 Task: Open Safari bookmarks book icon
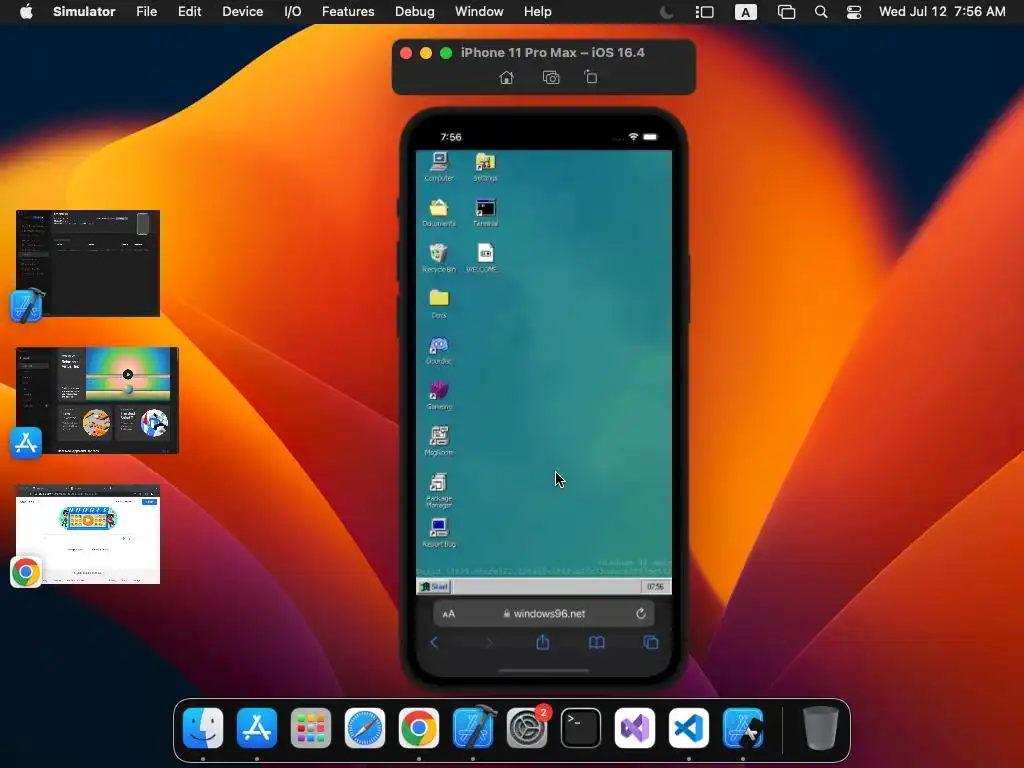tap(597, 643)
